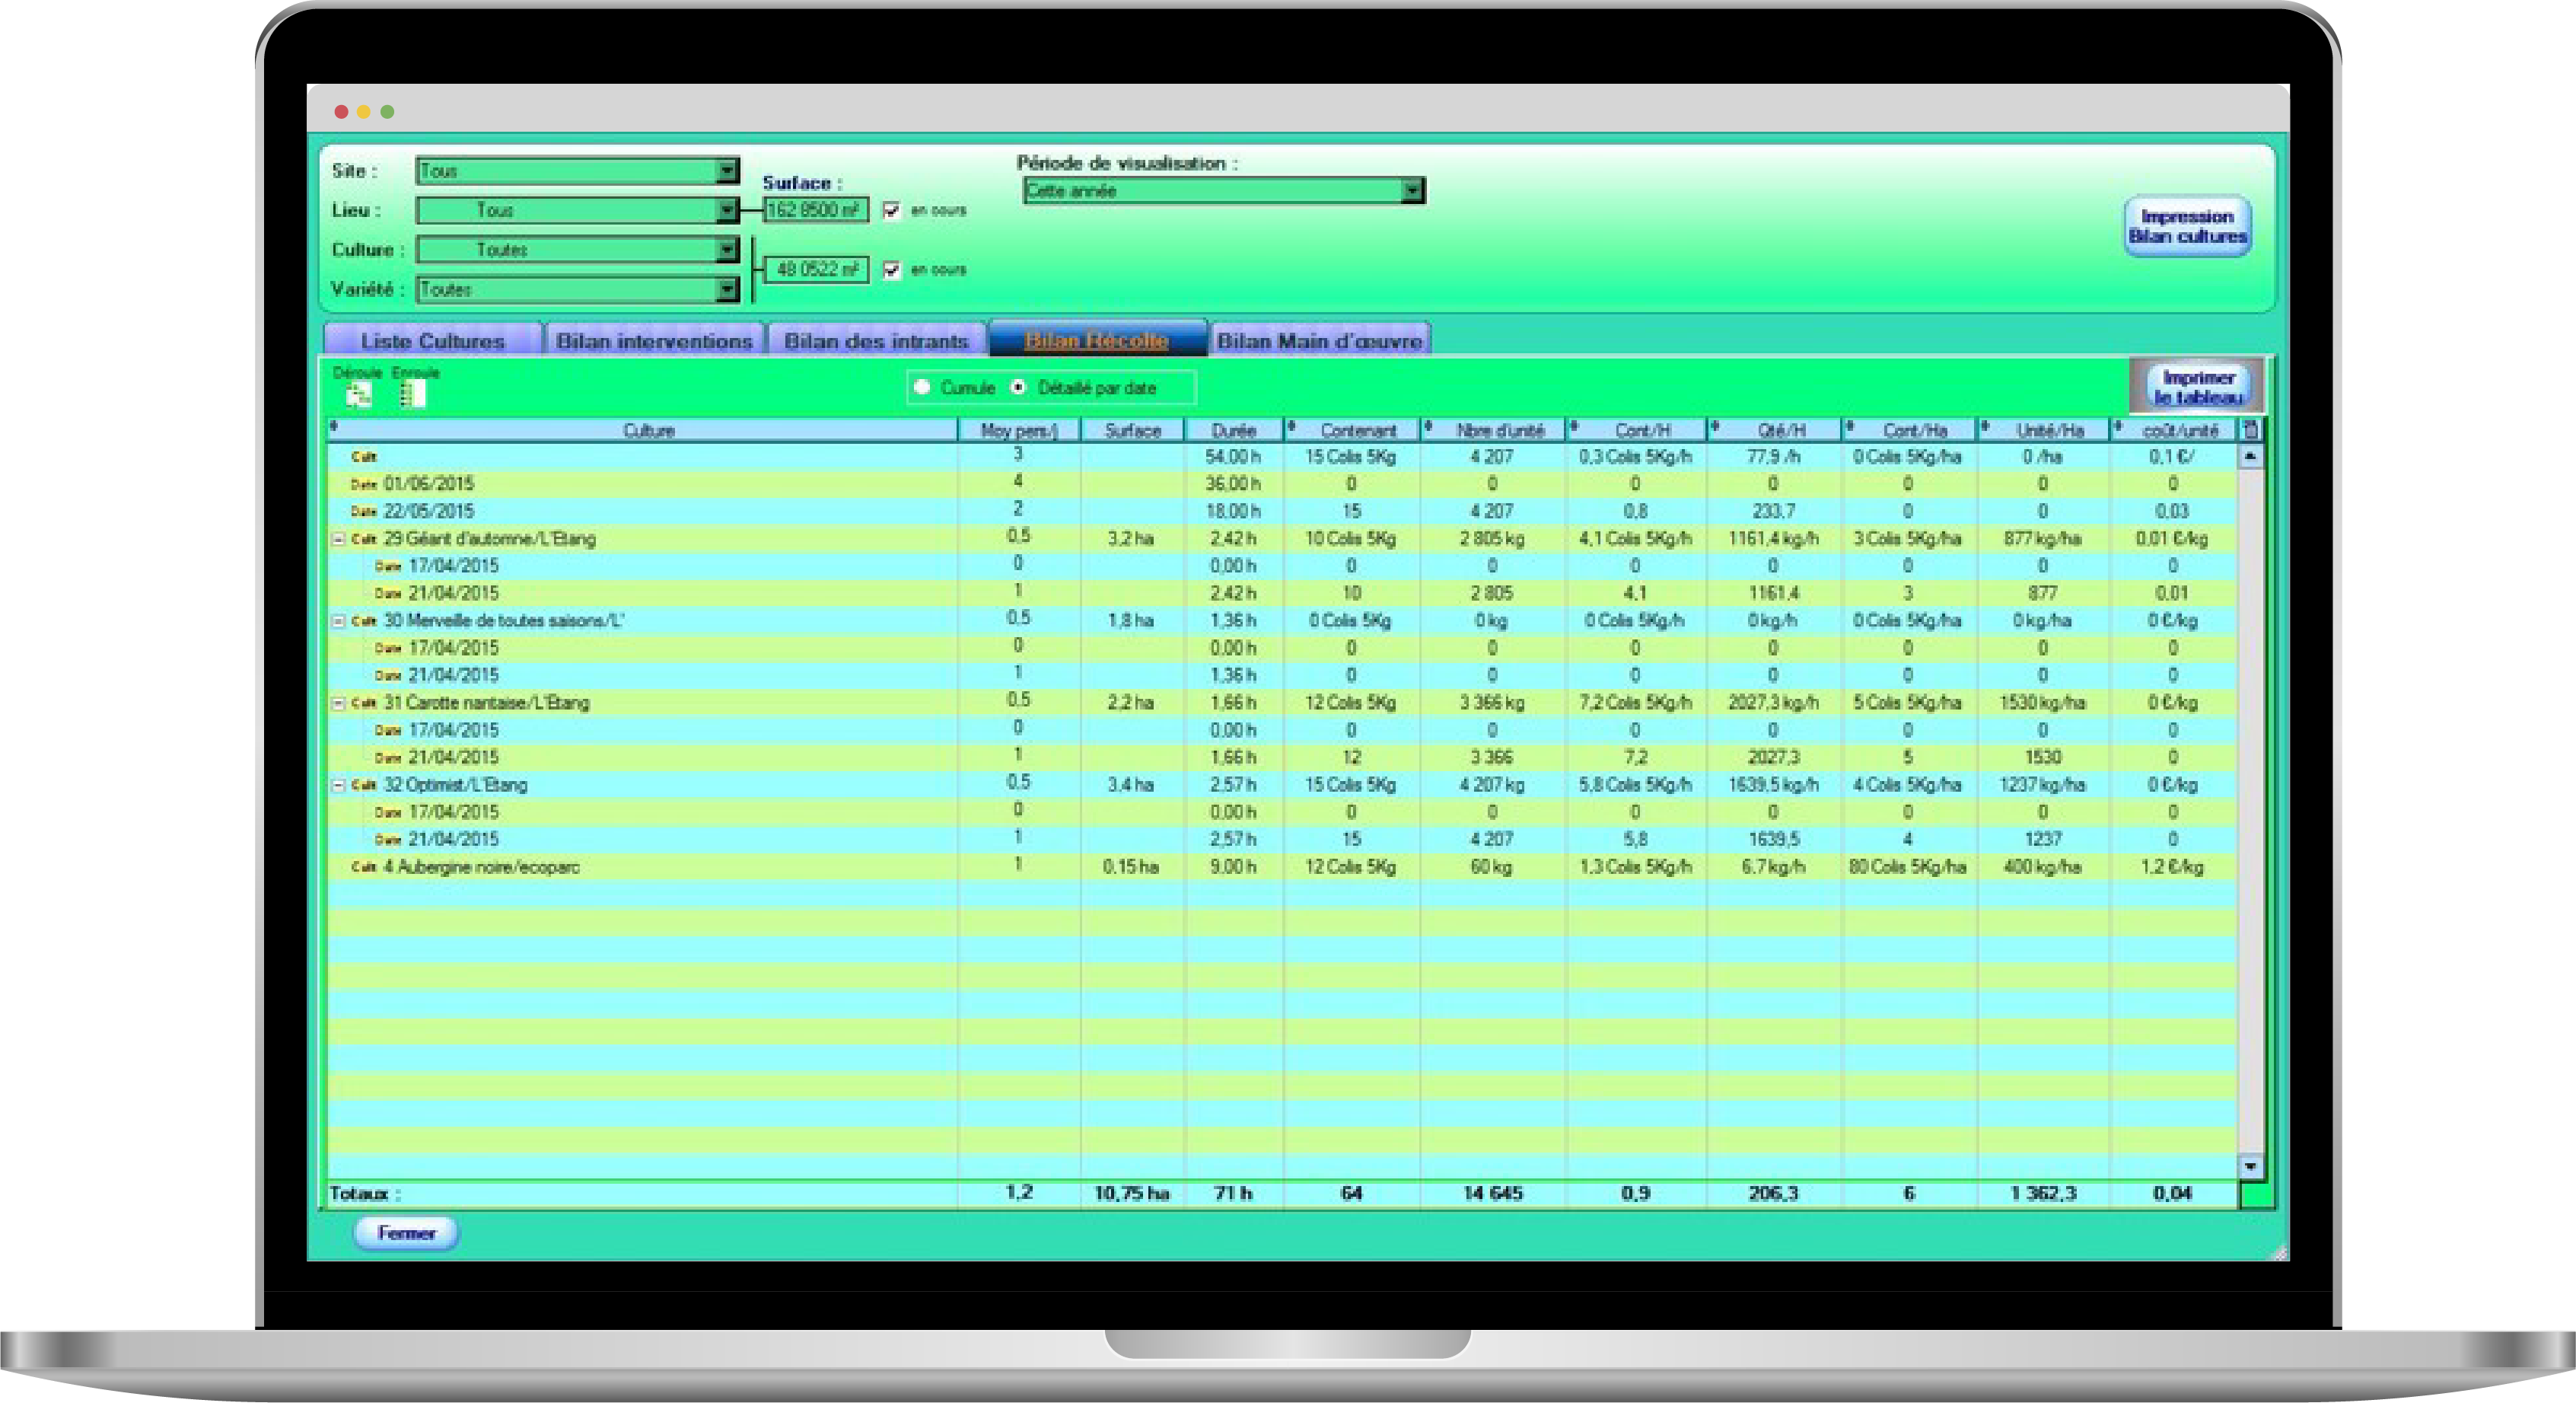Click the Cult icon of Aubergine noire row
This screenshot has height=1403, width=2576.
[x=363, y=867]
